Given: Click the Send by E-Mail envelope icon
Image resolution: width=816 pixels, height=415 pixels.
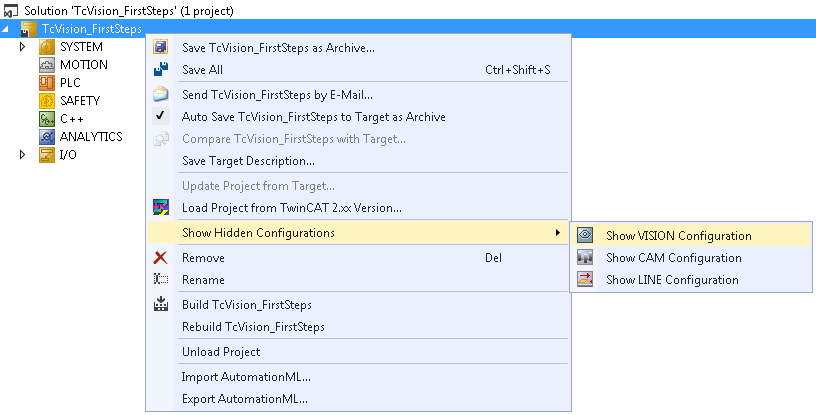Looking at the screenshot, I should [161, 94].
